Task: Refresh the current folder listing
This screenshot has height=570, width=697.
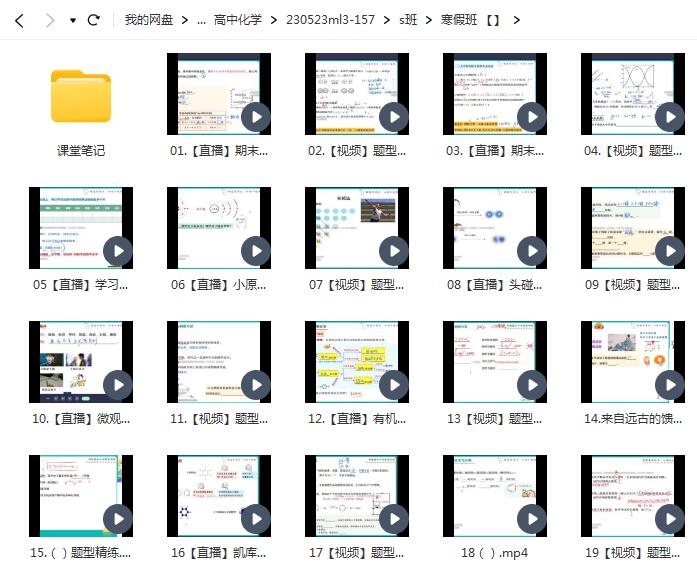Action: click(x=94, y=20)
